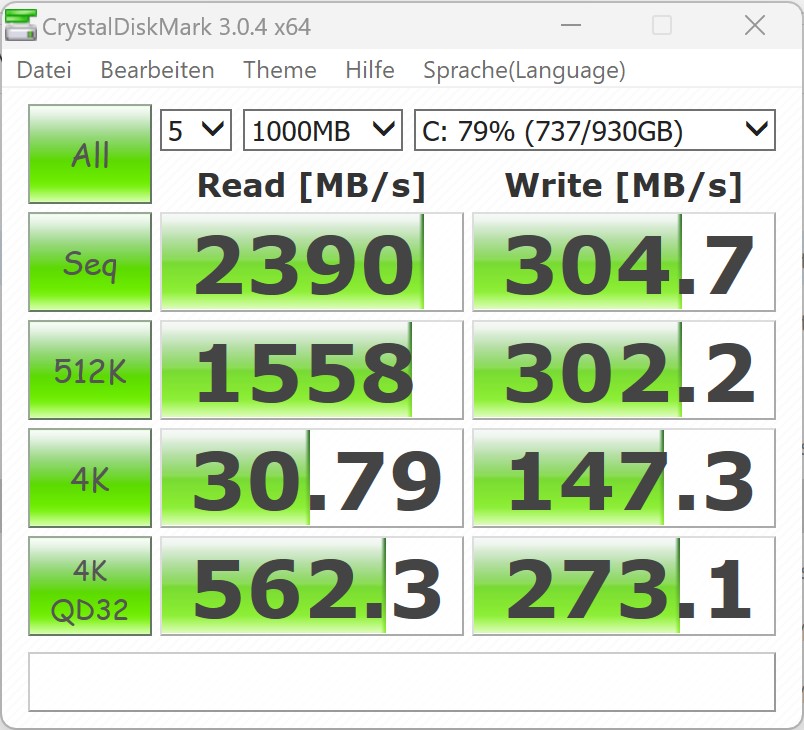The width and height of the screenshot is (804, 730).
Task: Close the CrystalDiskMark window
Action: [x=755, y=25]
